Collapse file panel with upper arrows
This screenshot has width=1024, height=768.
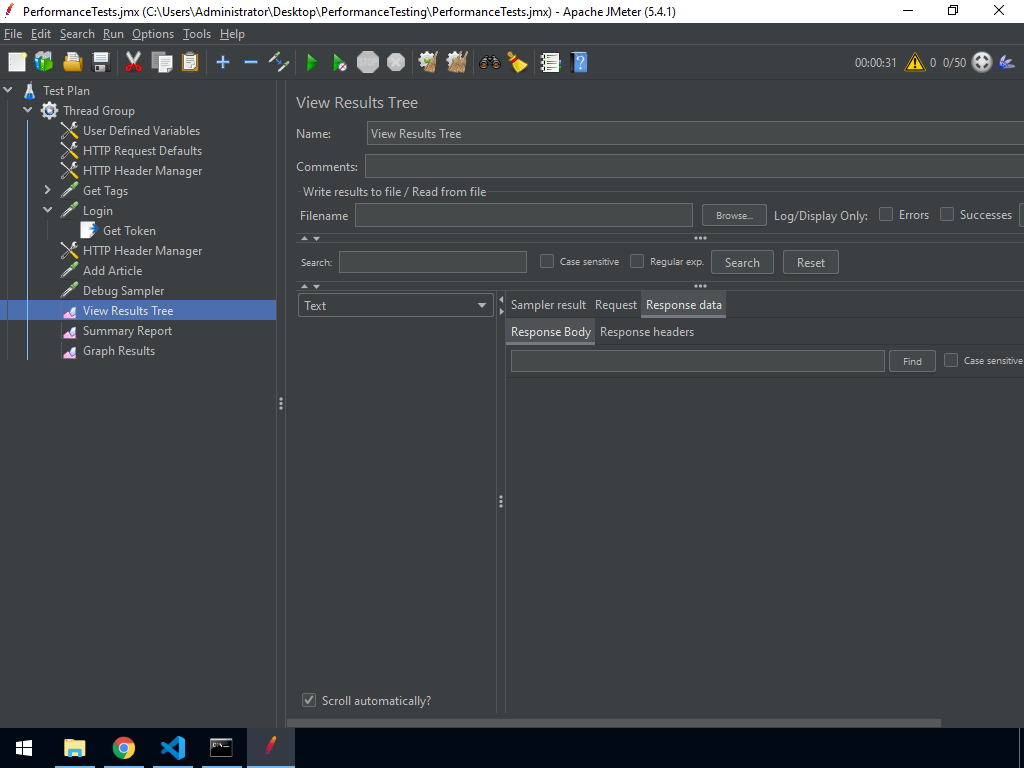tap(310, 238)
